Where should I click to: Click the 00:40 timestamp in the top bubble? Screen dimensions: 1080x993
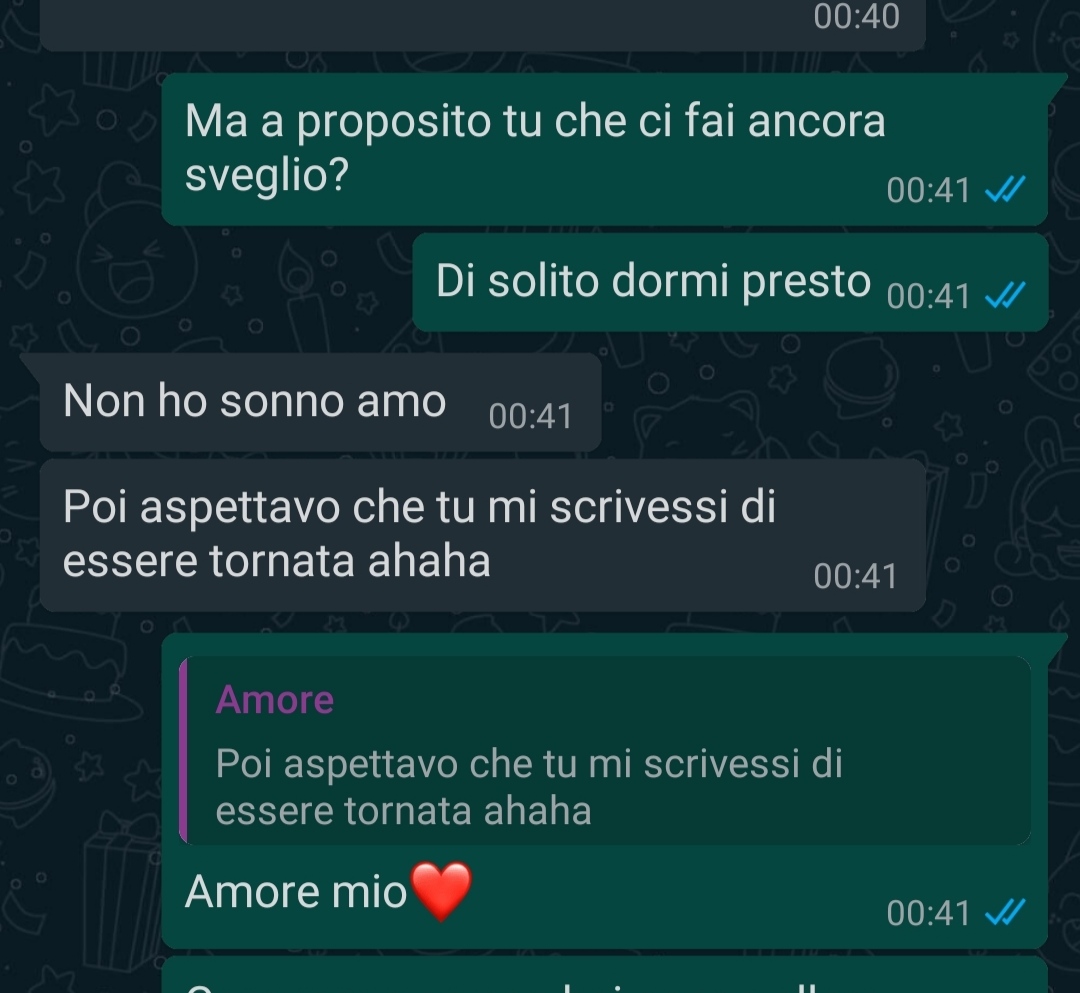coord(856,17)
